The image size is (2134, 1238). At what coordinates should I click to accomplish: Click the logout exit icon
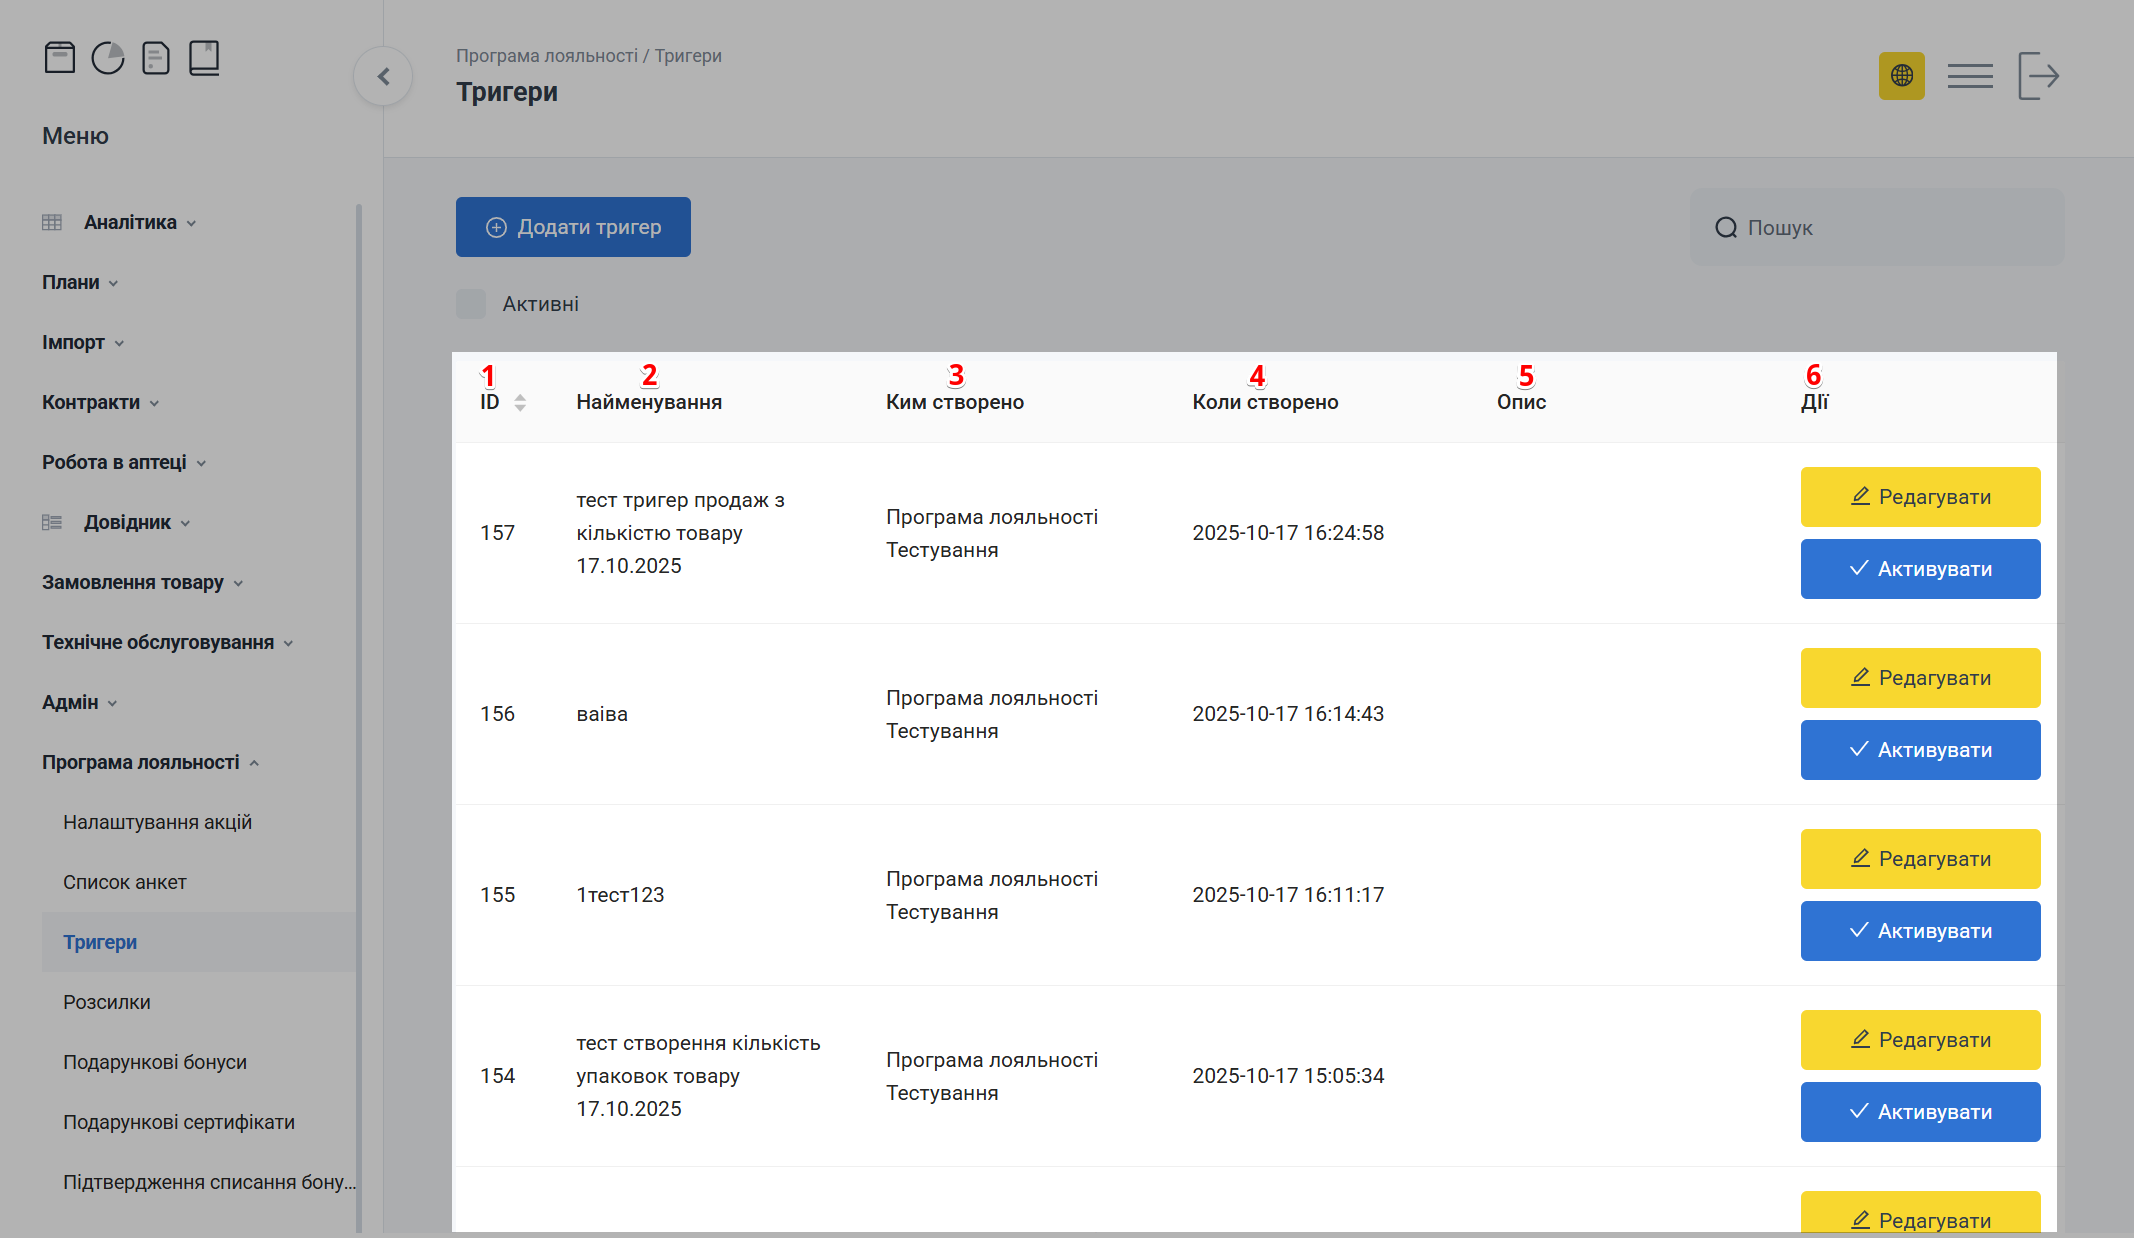point(2039,76)
